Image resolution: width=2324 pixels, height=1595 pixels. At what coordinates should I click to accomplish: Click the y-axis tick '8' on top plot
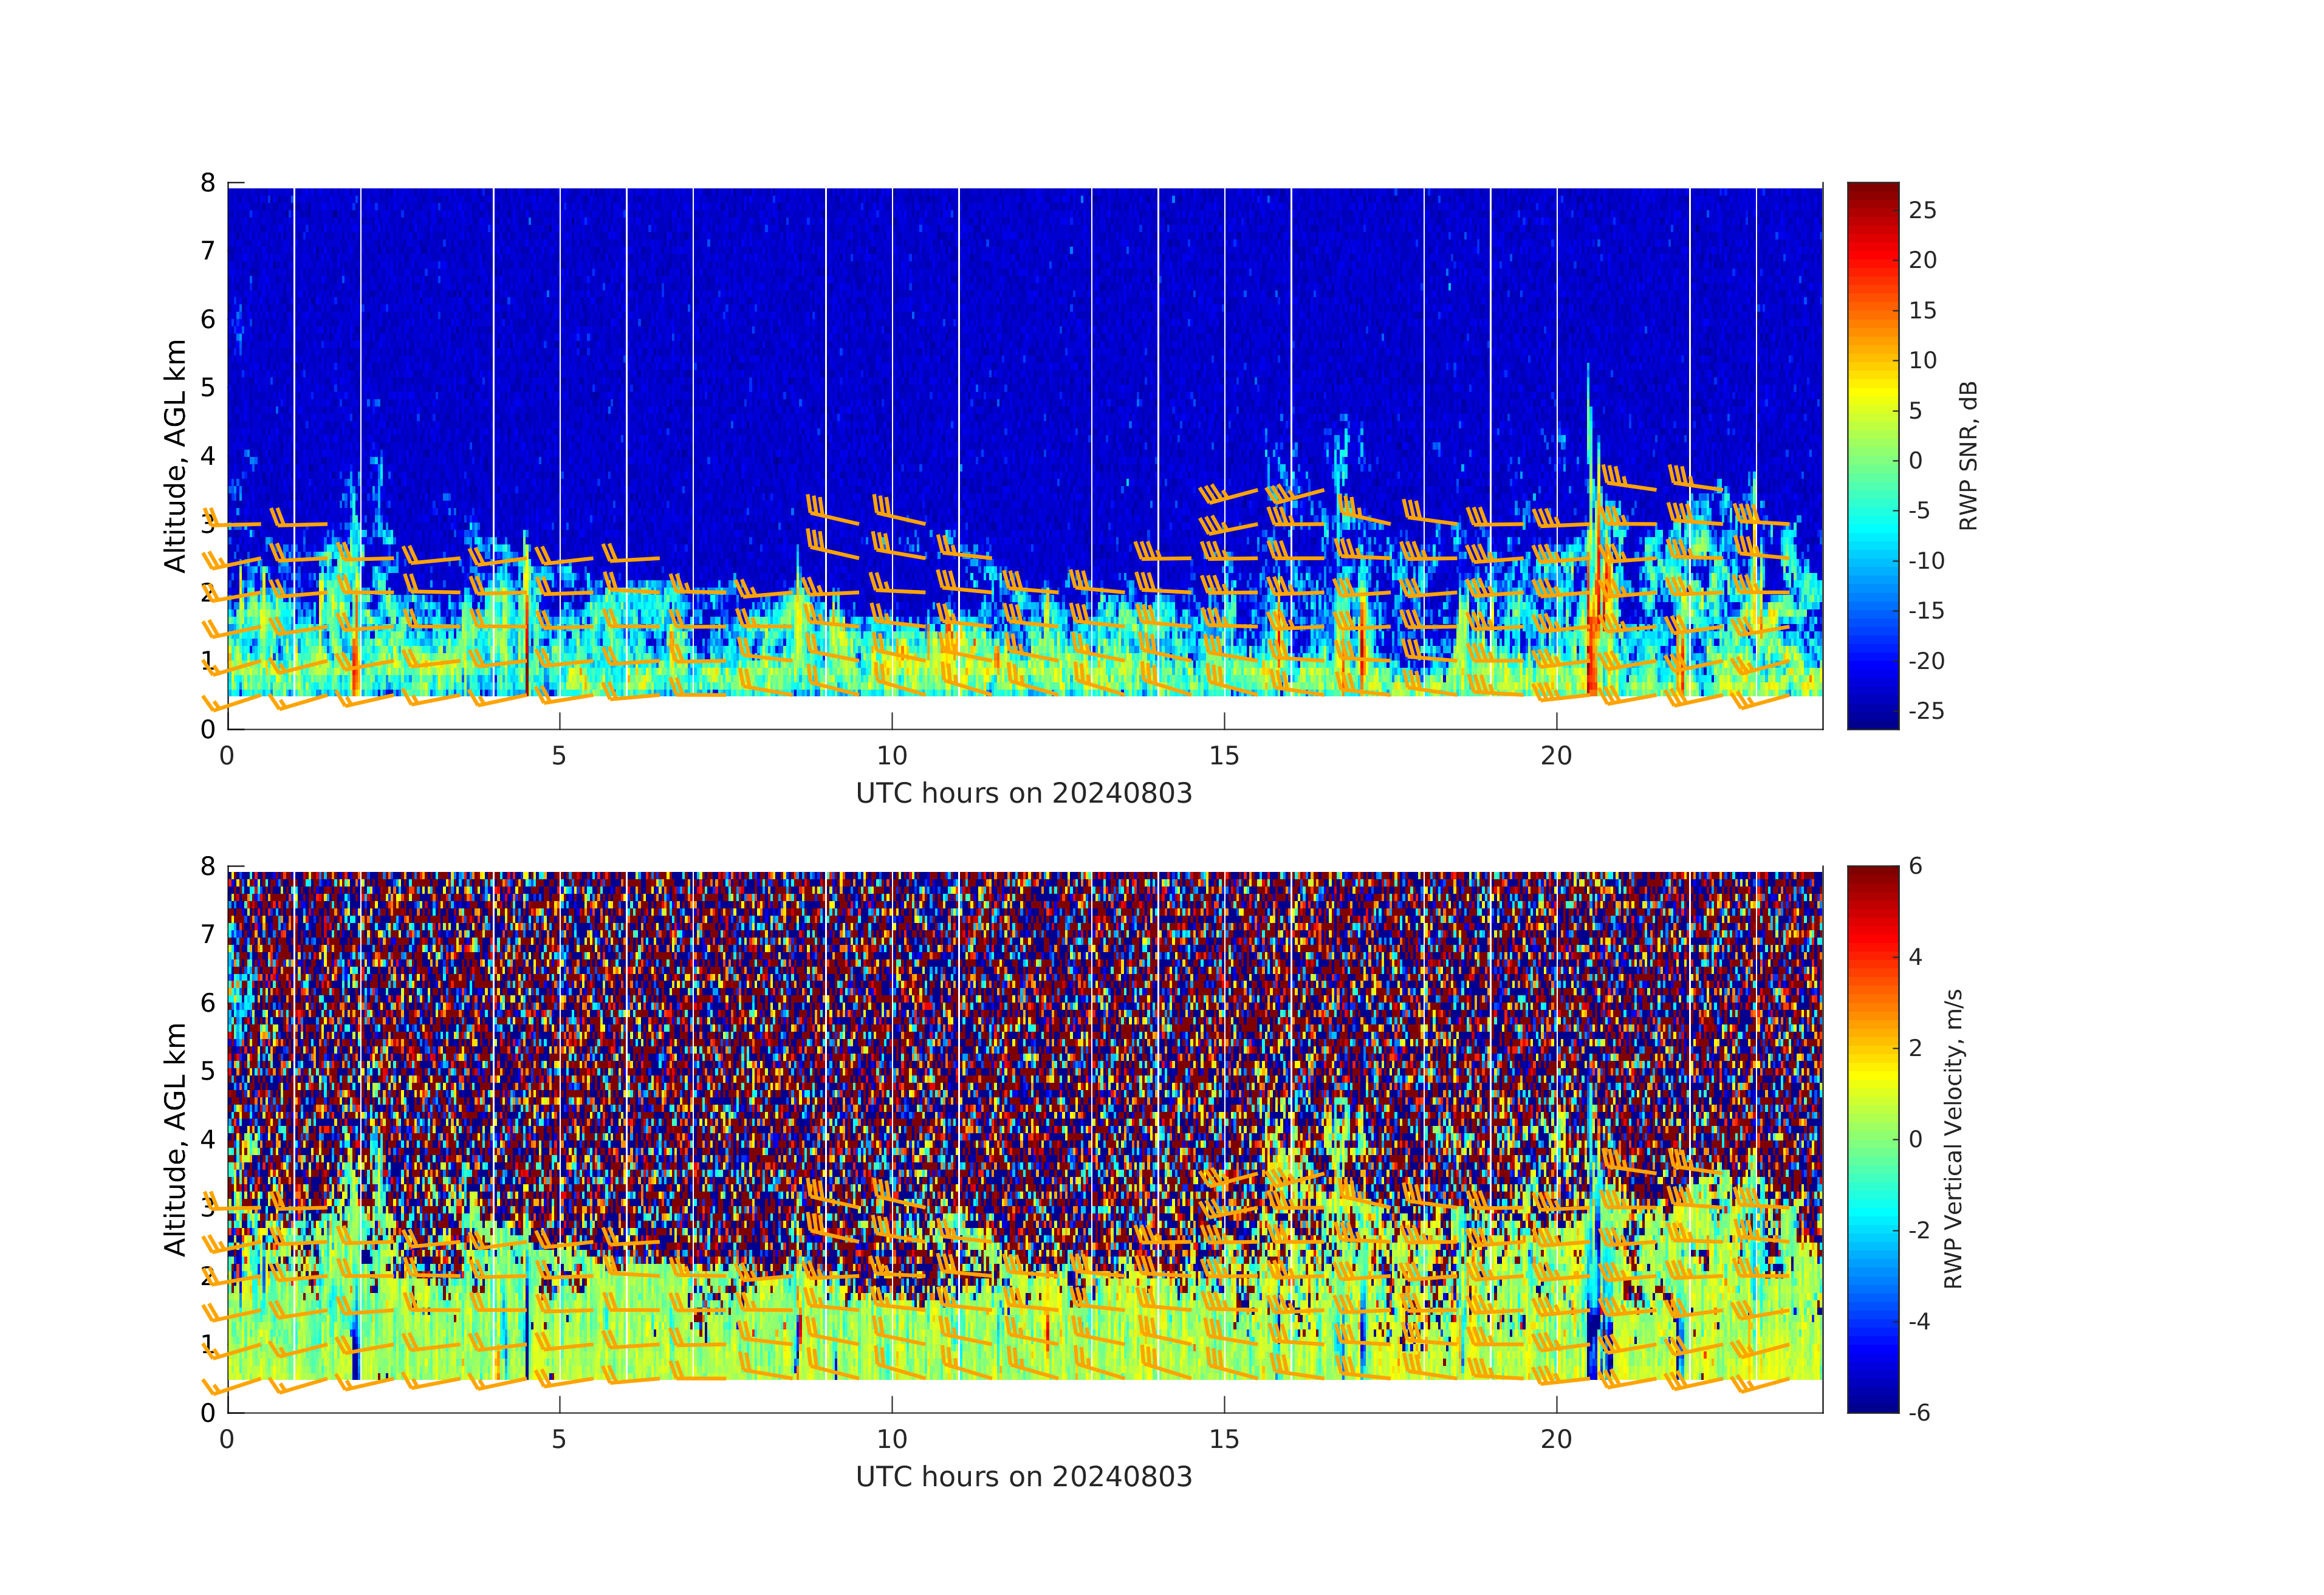[208, 183]
